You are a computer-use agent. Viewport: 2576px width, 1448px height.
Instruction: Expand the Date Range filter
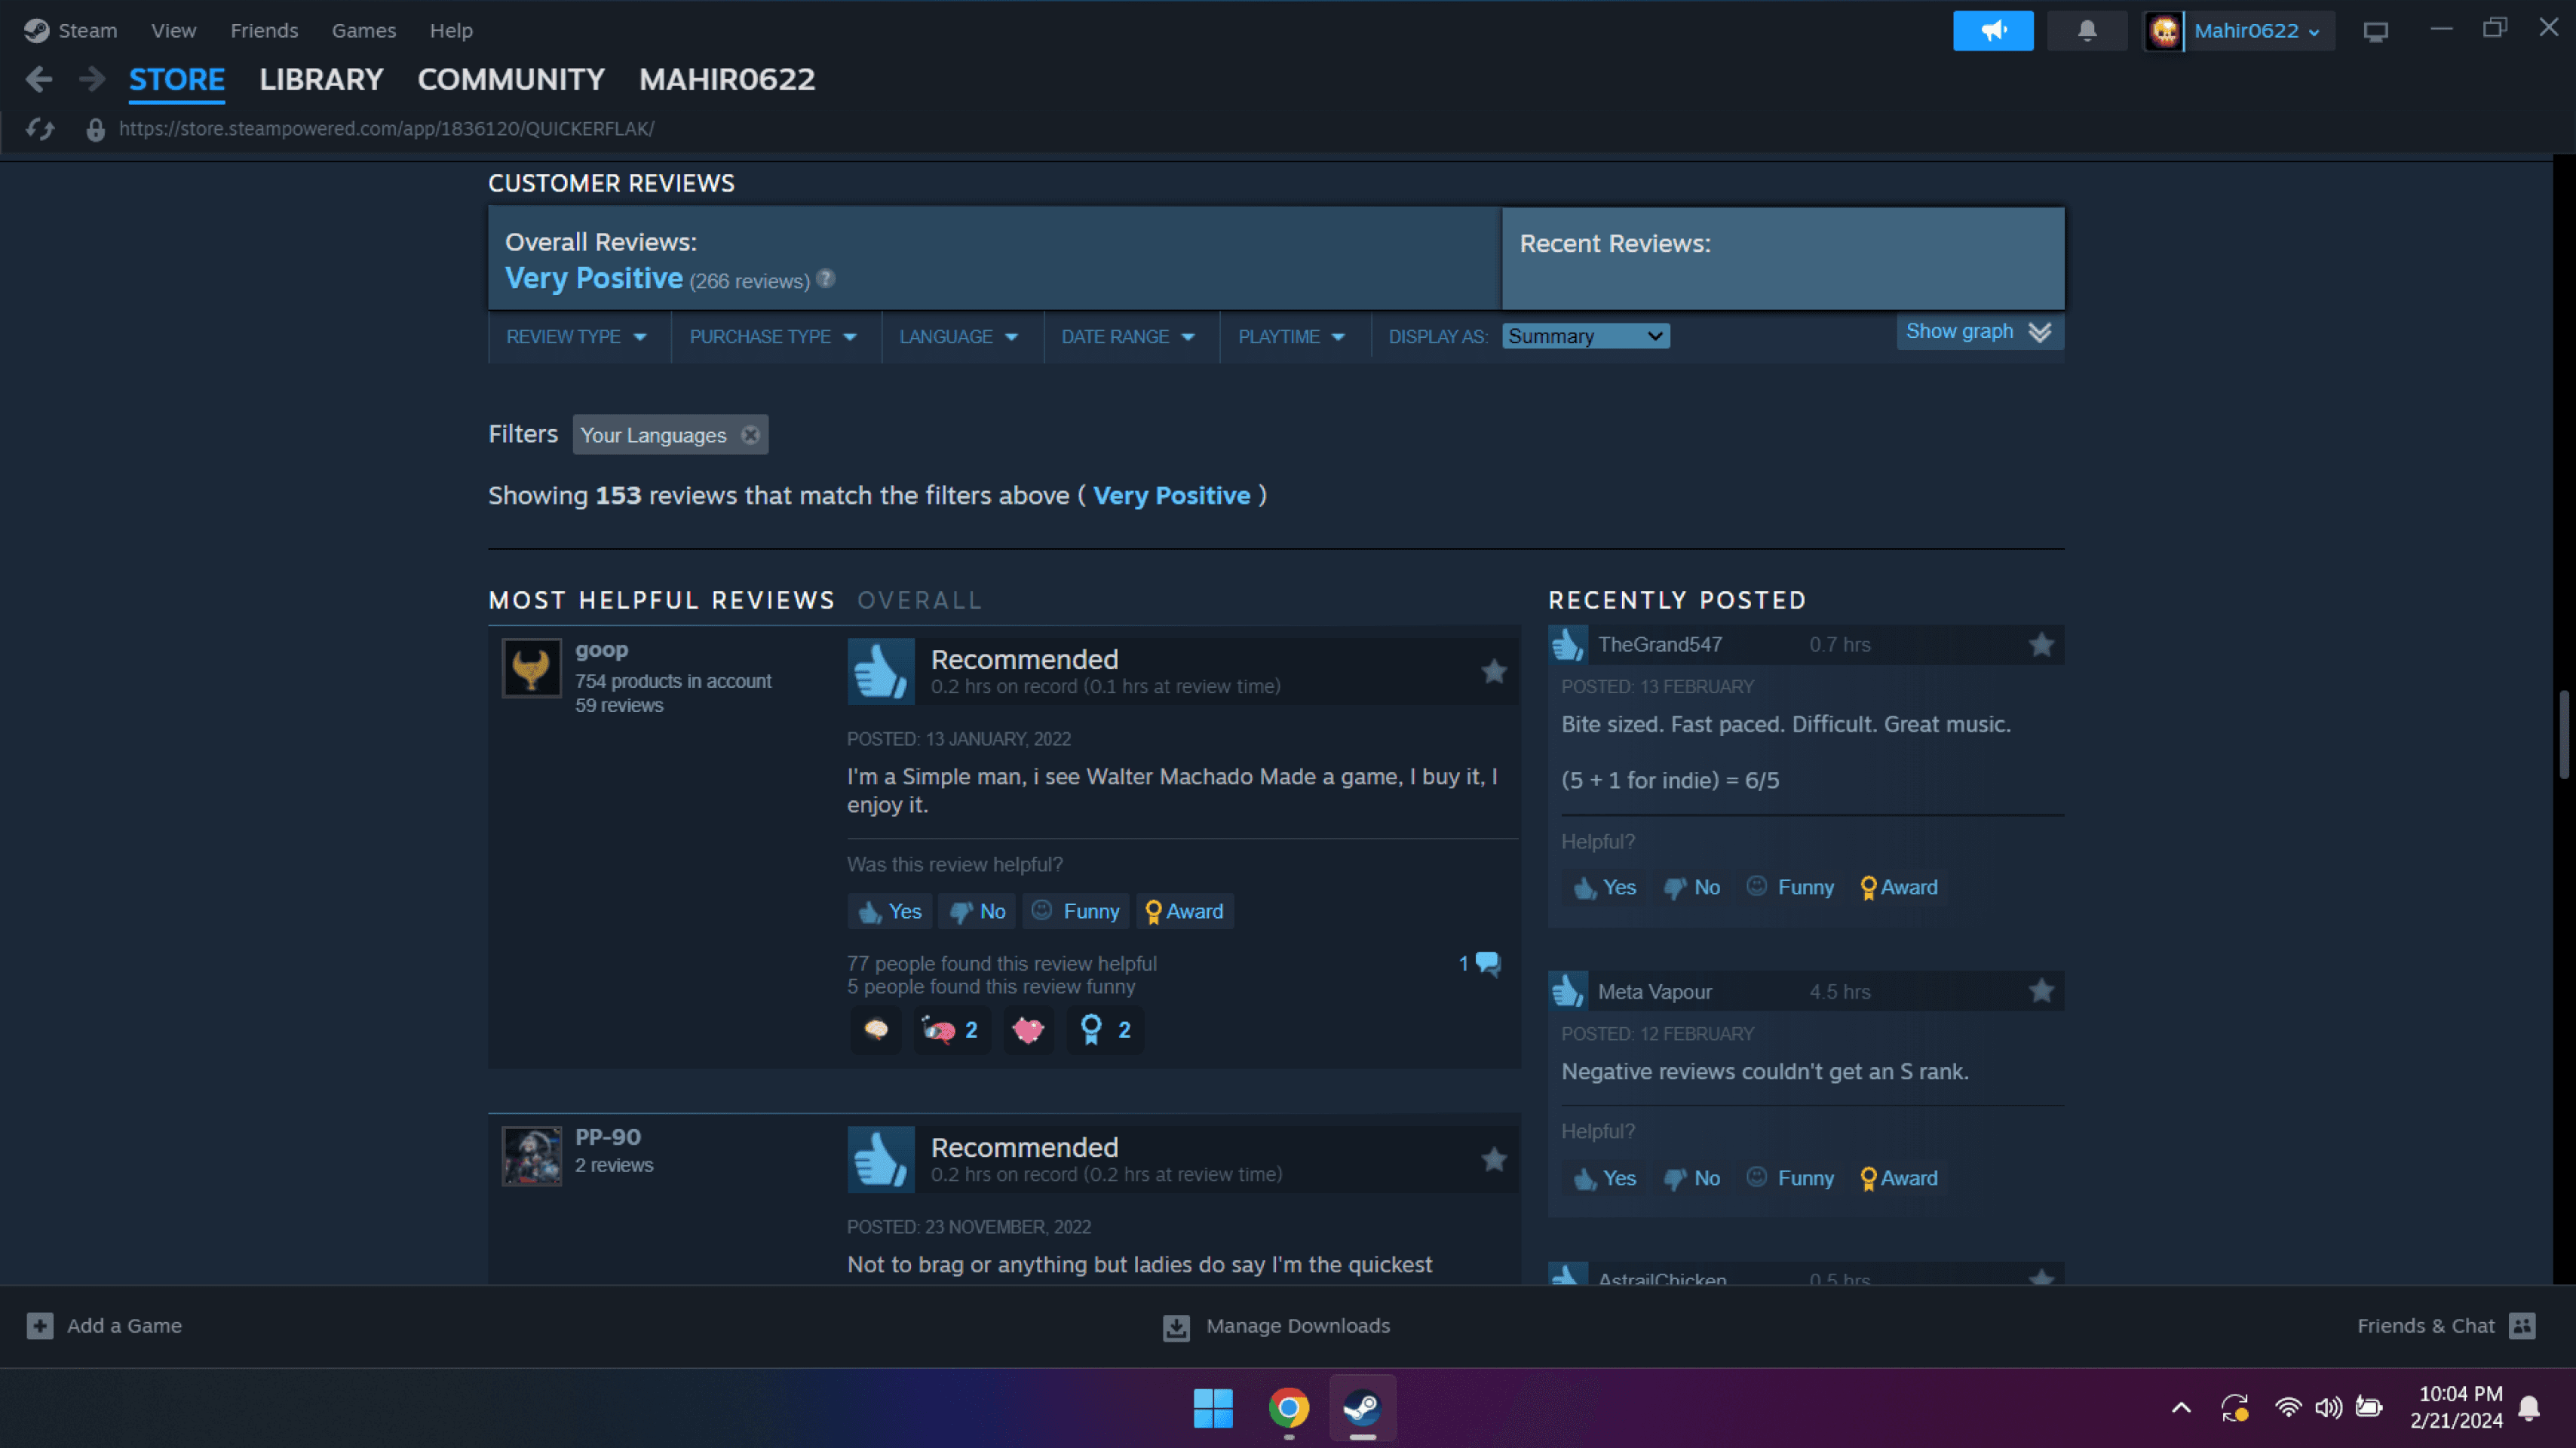(1128, 337)
